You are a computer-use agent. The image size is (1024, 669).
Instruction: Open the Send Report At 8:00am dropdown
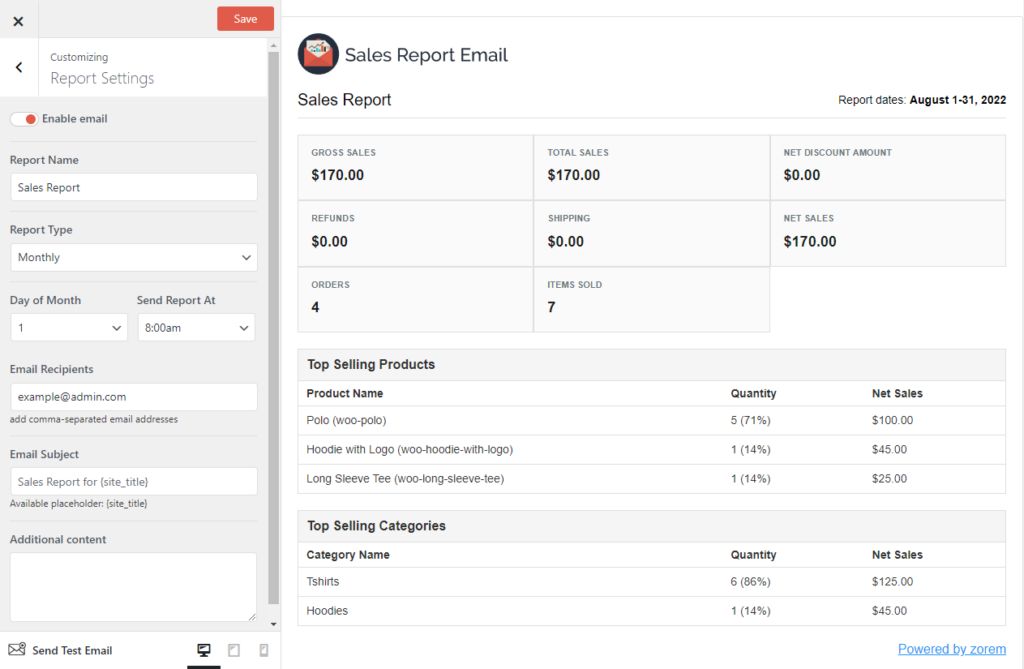pyautogui.click(x=196, y=327)
